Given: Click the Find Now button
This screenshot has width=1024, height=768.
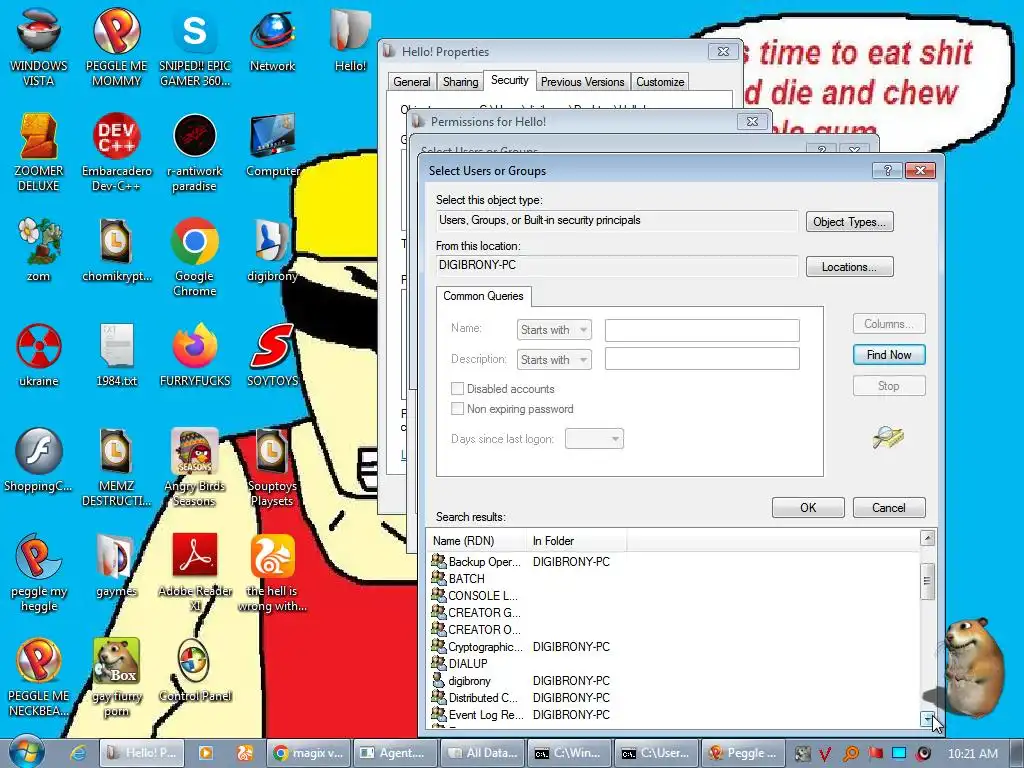Looking at the screenshot, I should [x=889, y=355].
